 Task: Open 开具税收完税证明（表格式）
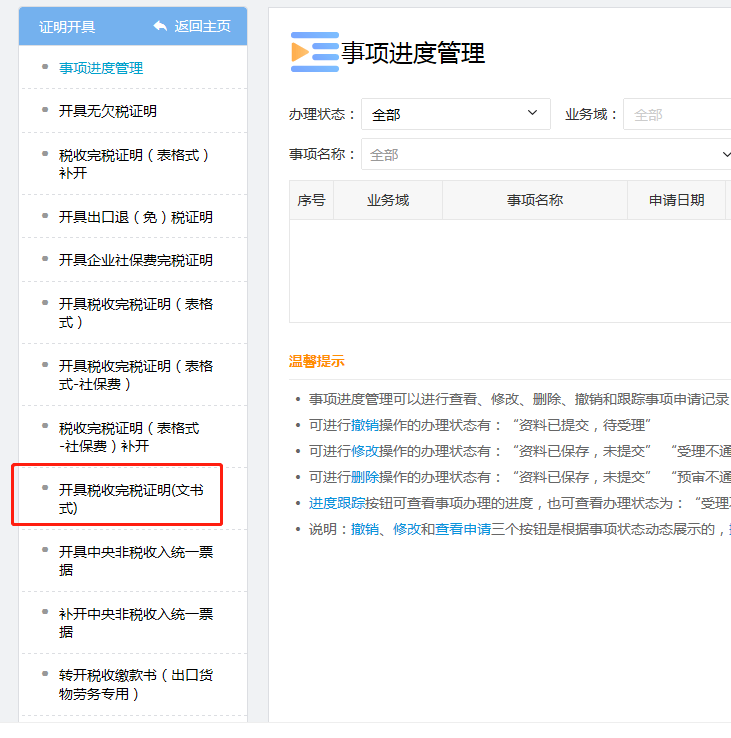coord(136,313)
